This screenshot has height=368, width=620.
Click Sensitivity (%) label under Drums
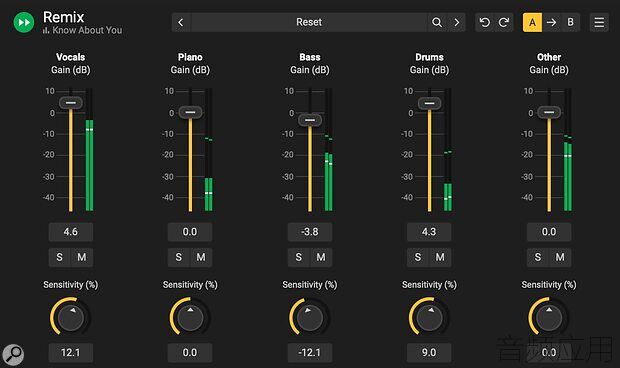(x=429, y=285)
